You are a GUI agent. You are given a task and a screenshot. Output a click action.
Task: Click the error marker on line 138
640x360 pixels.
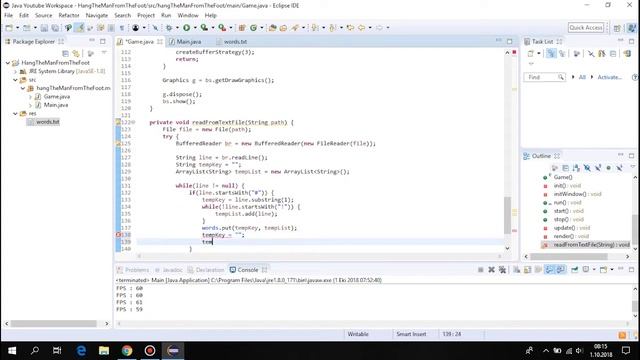[x=118, y=235]
